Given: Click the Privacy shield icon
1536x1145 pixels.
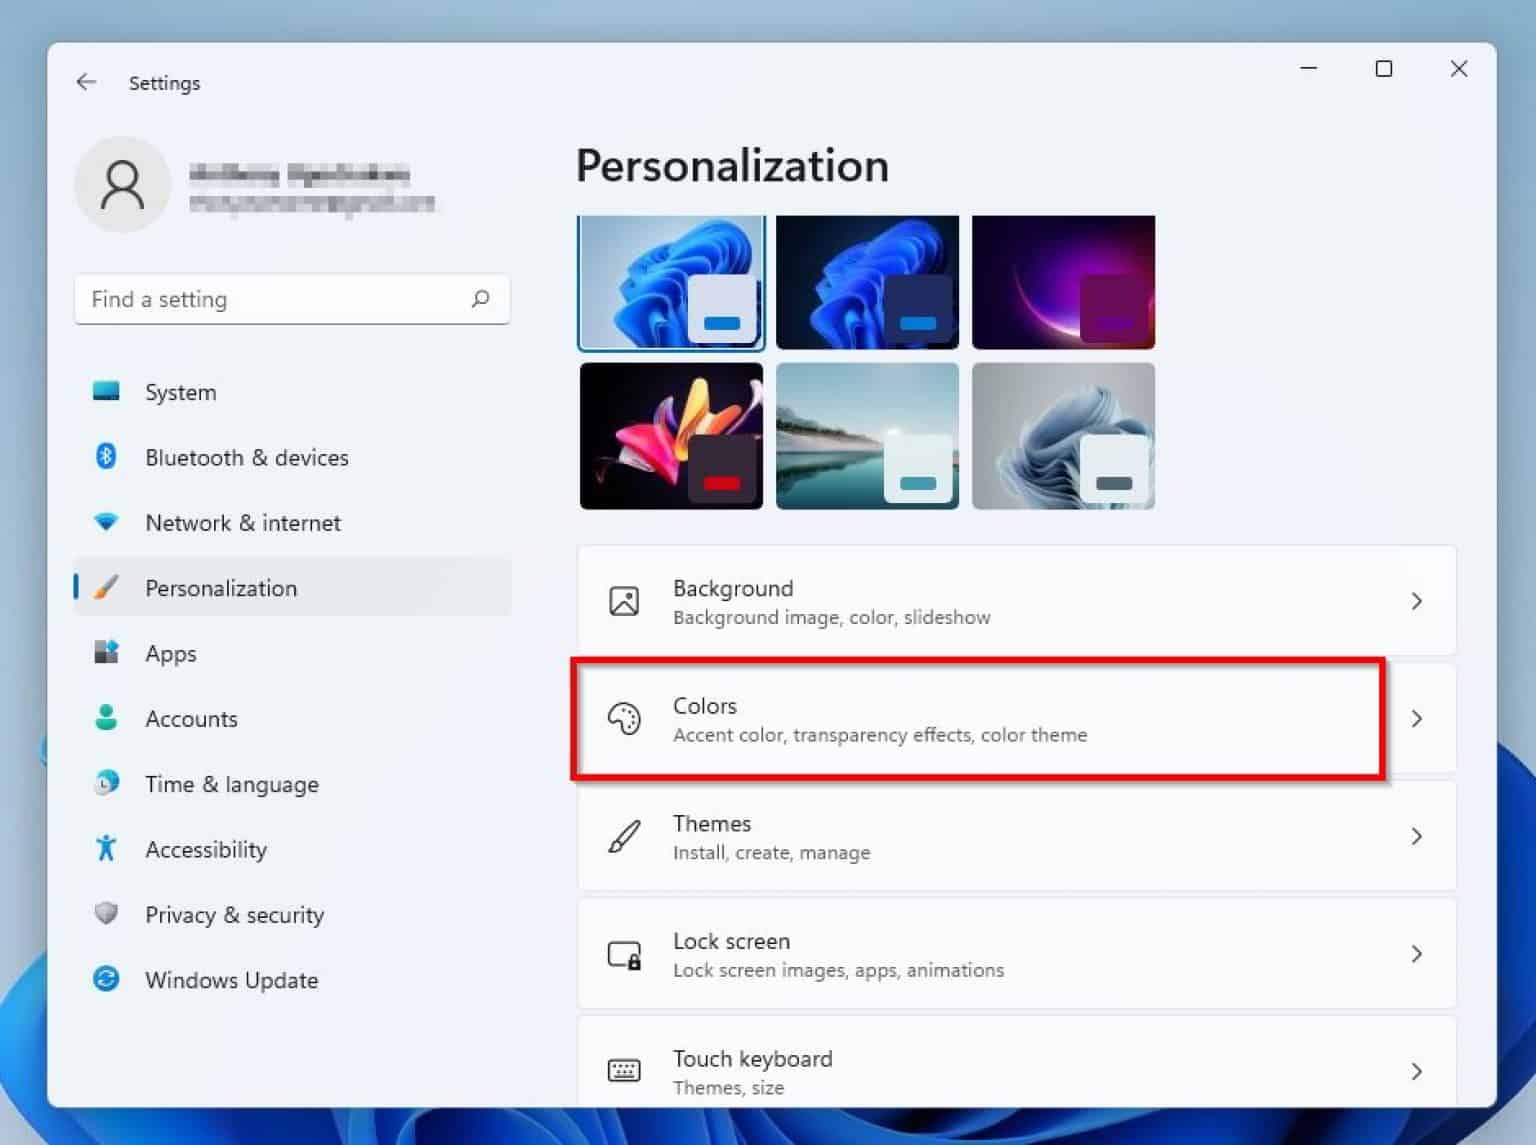Looking at the screenshot, I should coord(106,913).
